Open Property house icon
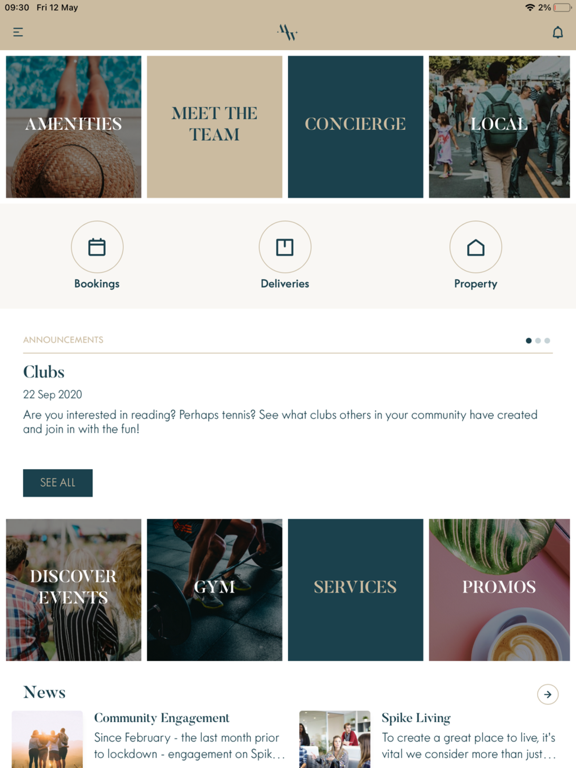Screen dimensions: 576x768 point(476,247)
